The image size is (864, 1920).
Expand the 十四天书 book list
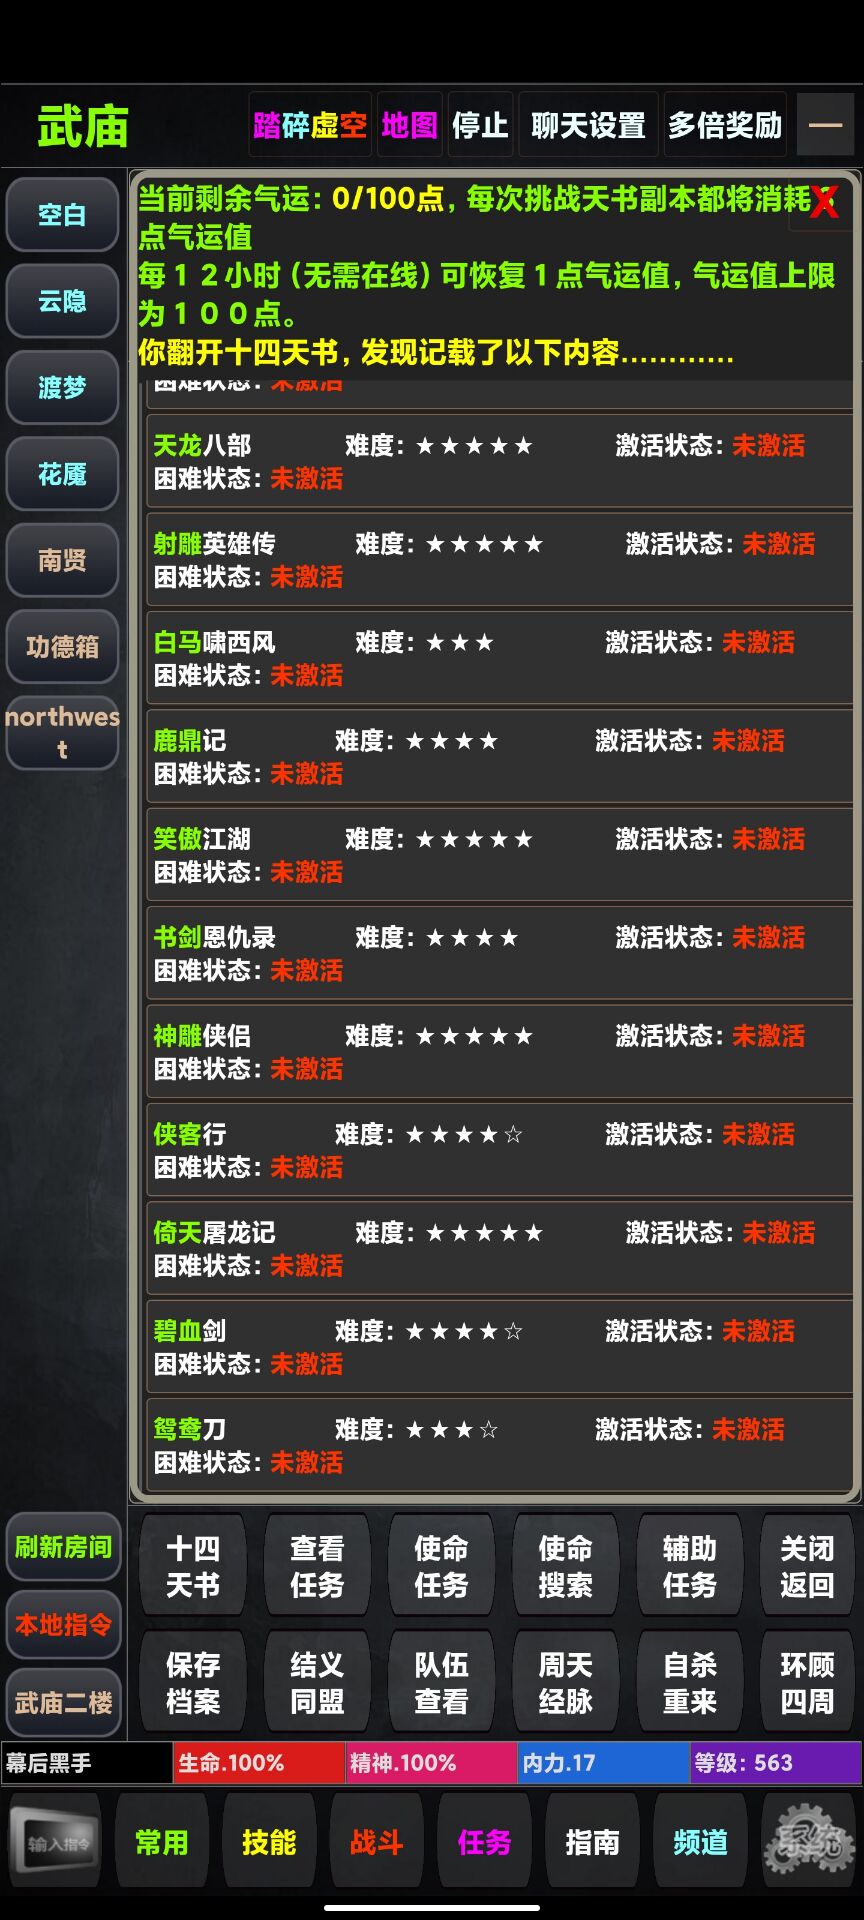pos(192,1565)
